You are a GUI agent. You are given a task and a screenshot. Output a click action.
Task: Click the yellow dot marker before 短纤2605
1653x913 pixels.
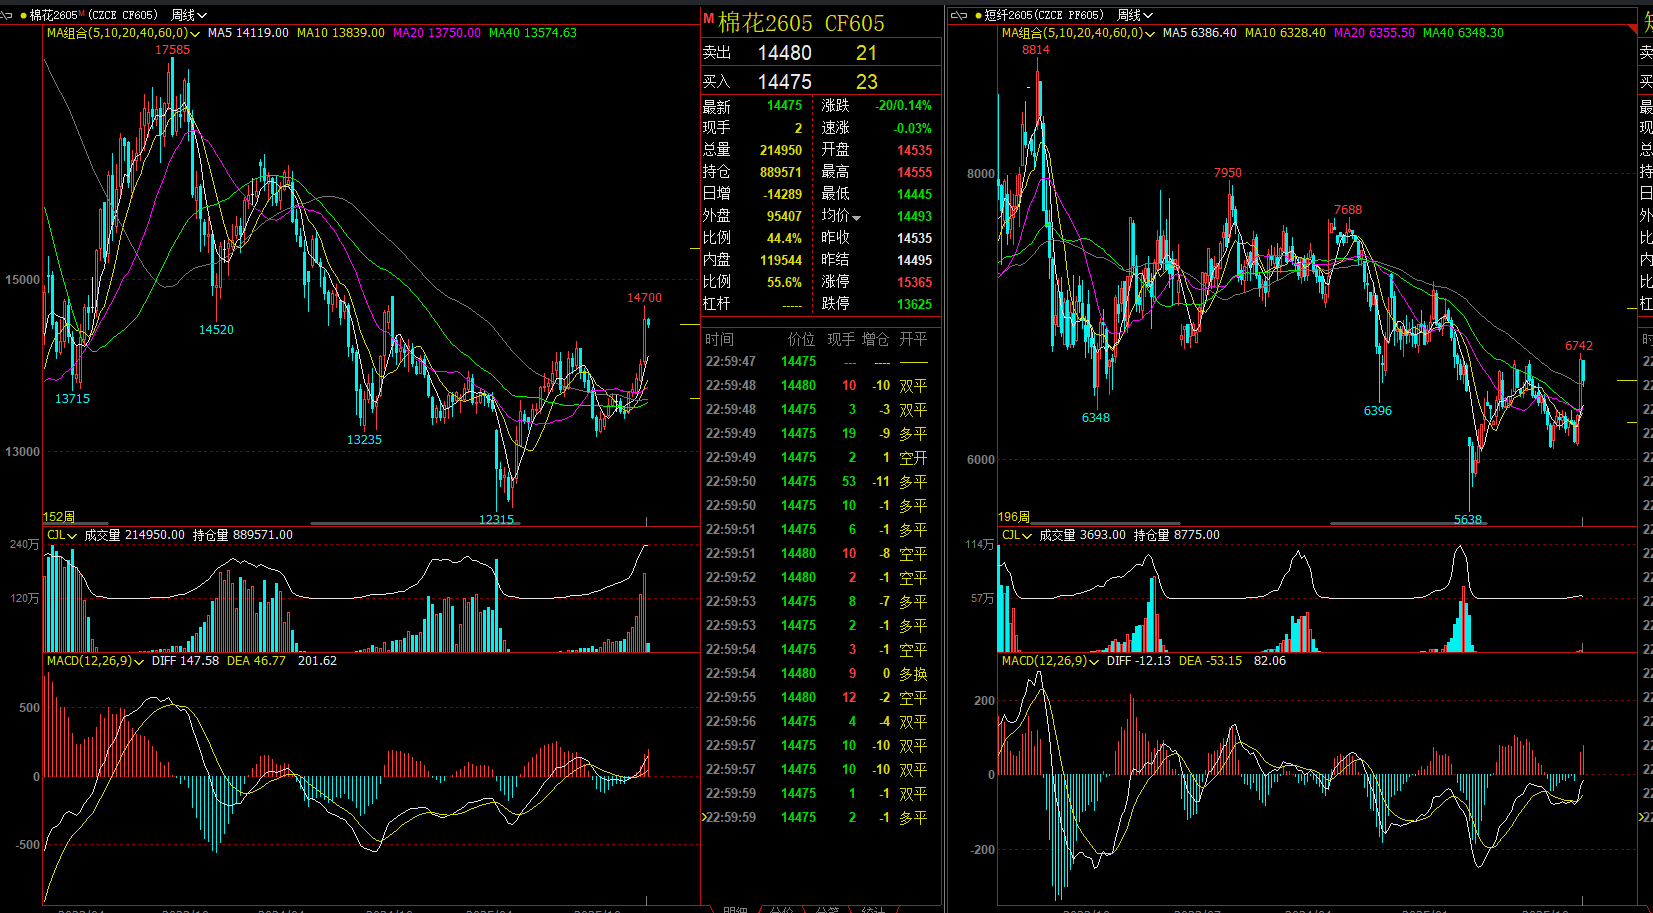click(x=978, y=15)
